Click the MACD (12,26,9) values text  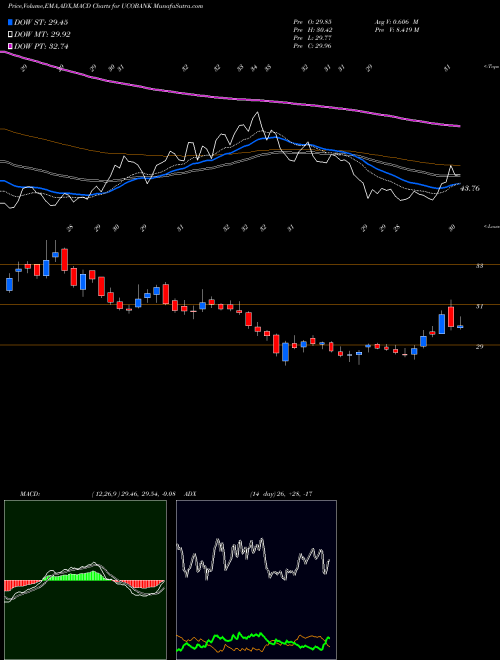pos(134,494)
